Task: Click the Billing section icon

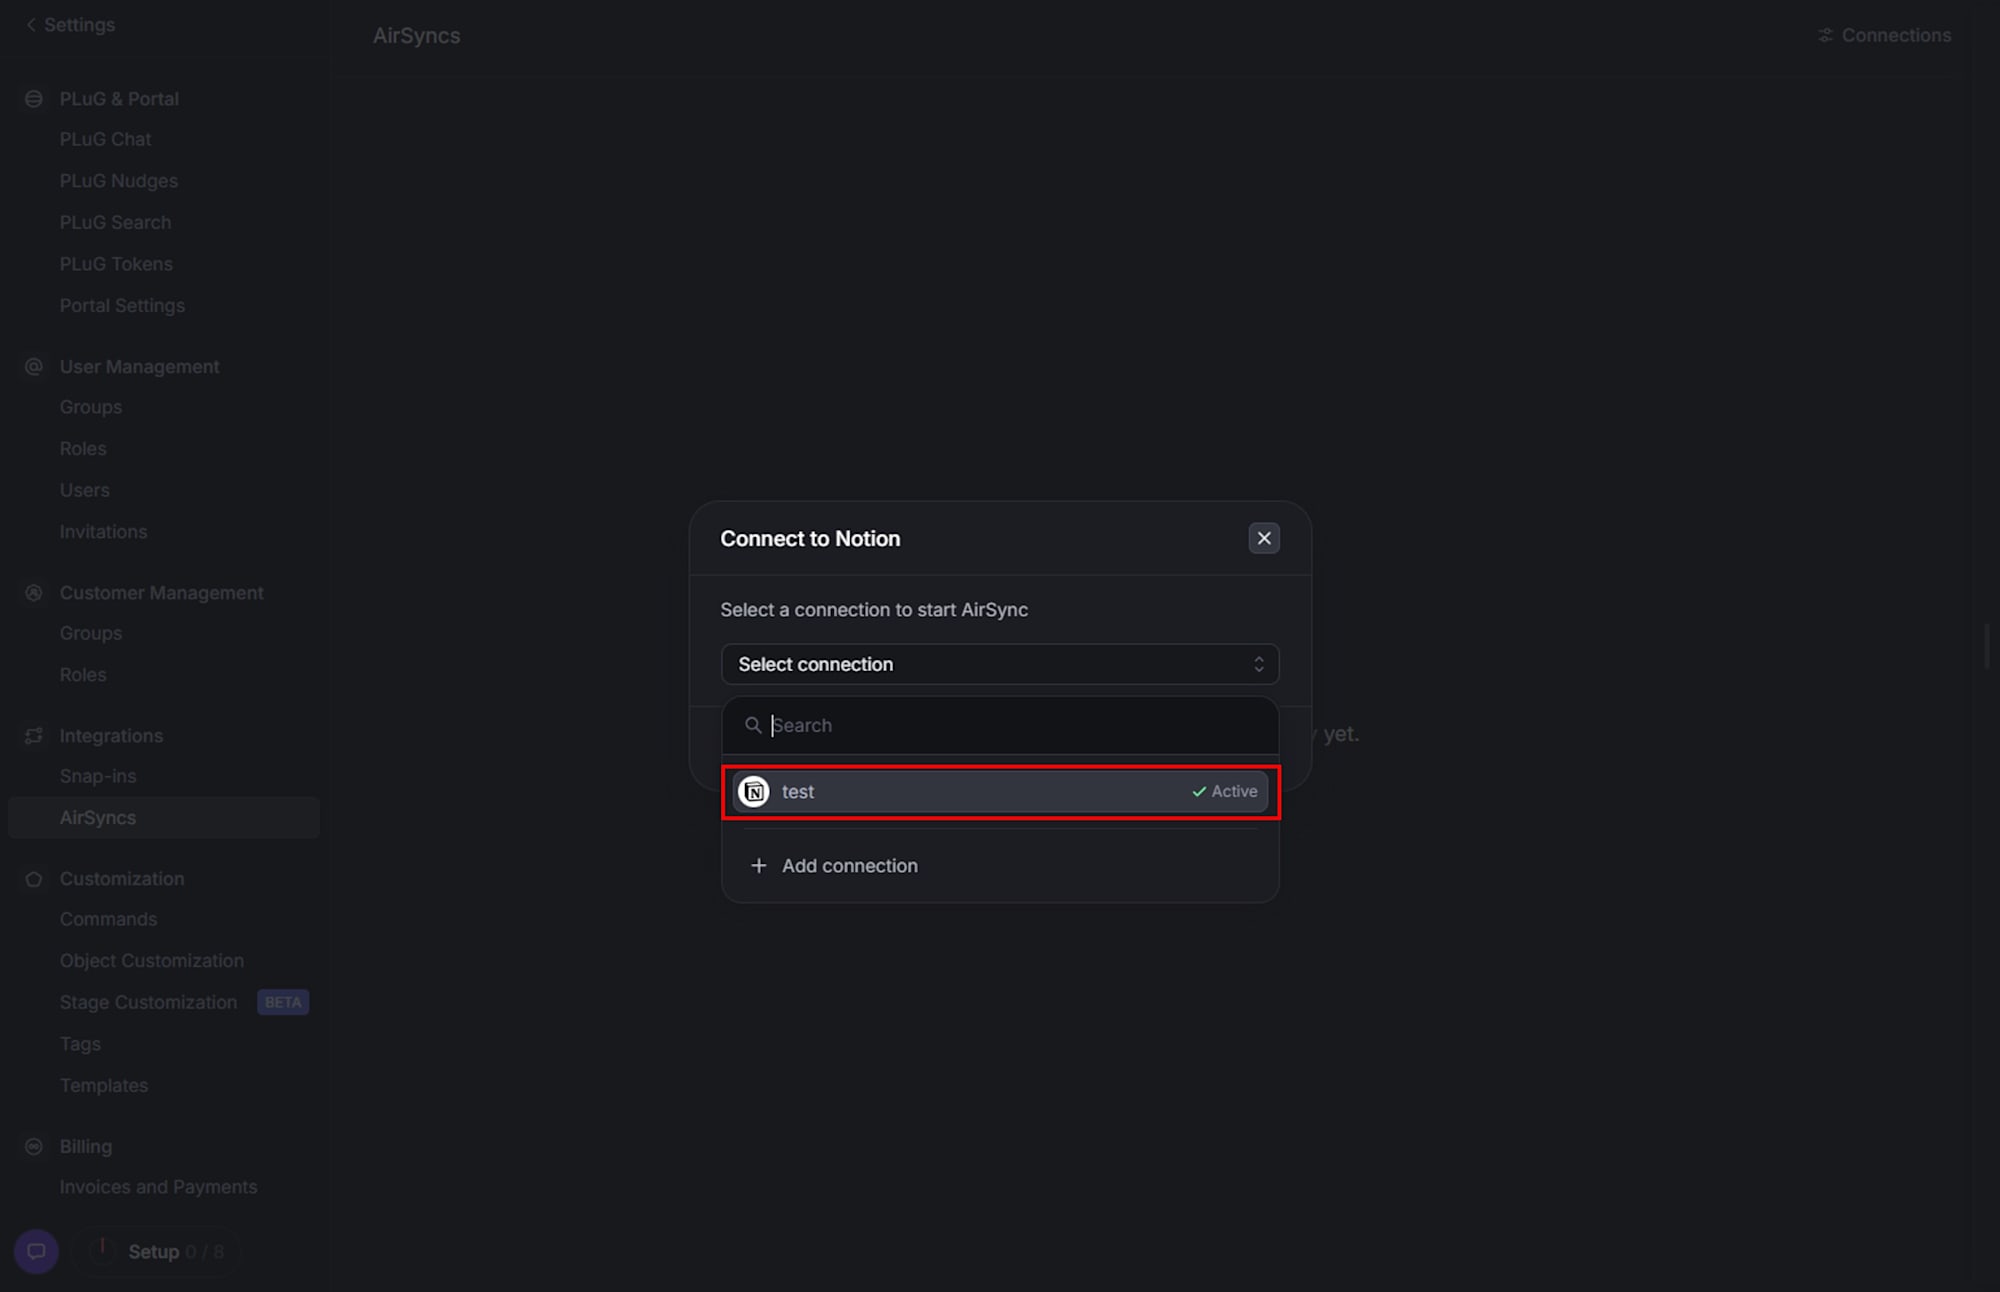Action: [34, 1147]
